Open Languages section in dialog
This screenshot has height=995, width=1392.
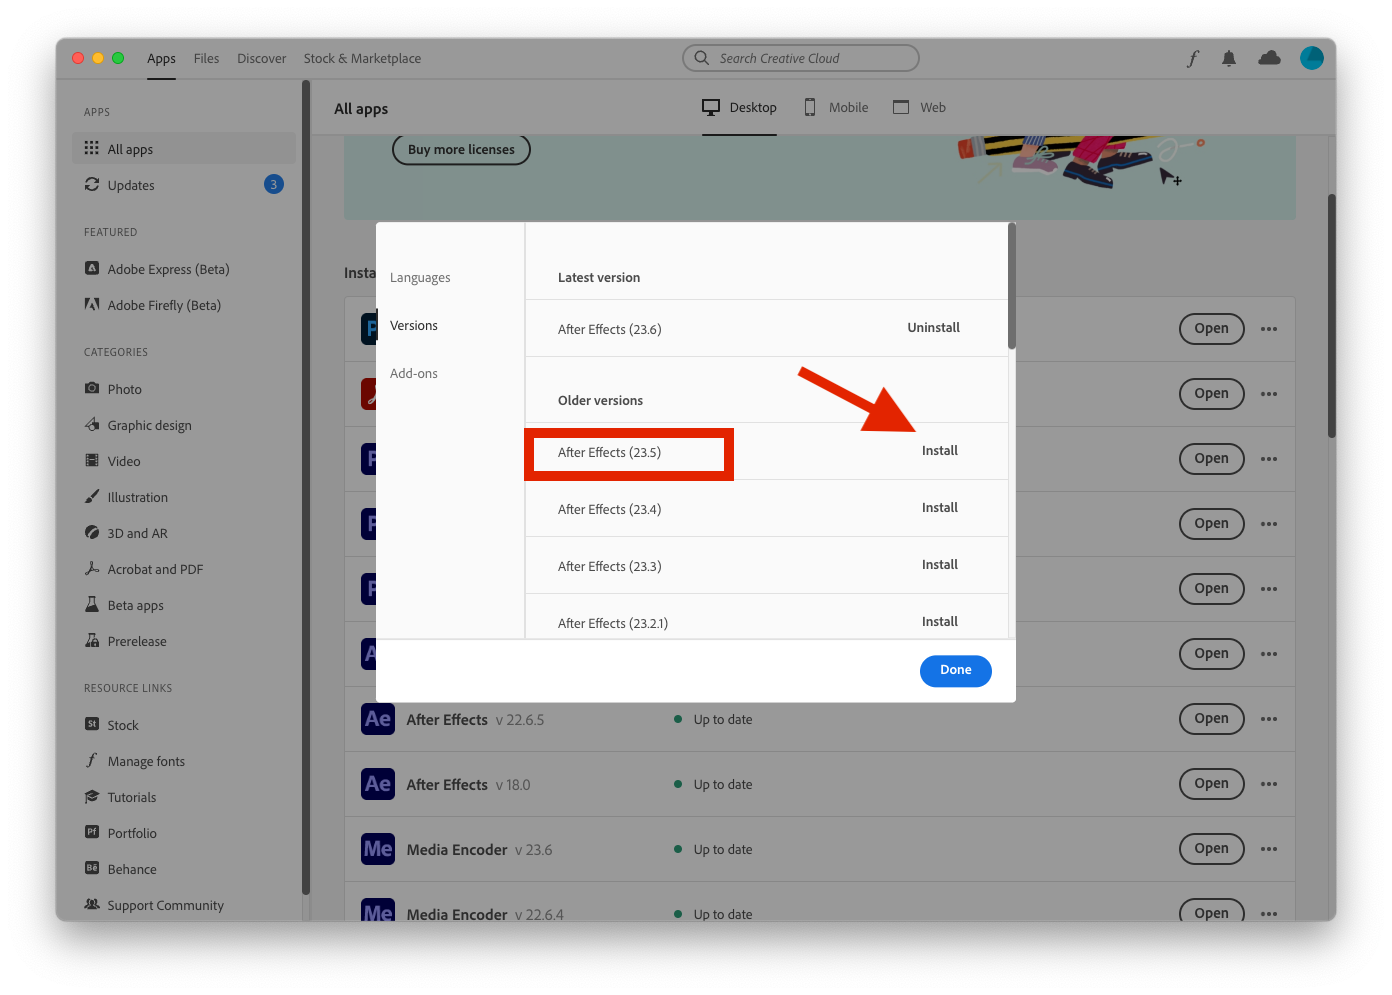tap(420, 278)
